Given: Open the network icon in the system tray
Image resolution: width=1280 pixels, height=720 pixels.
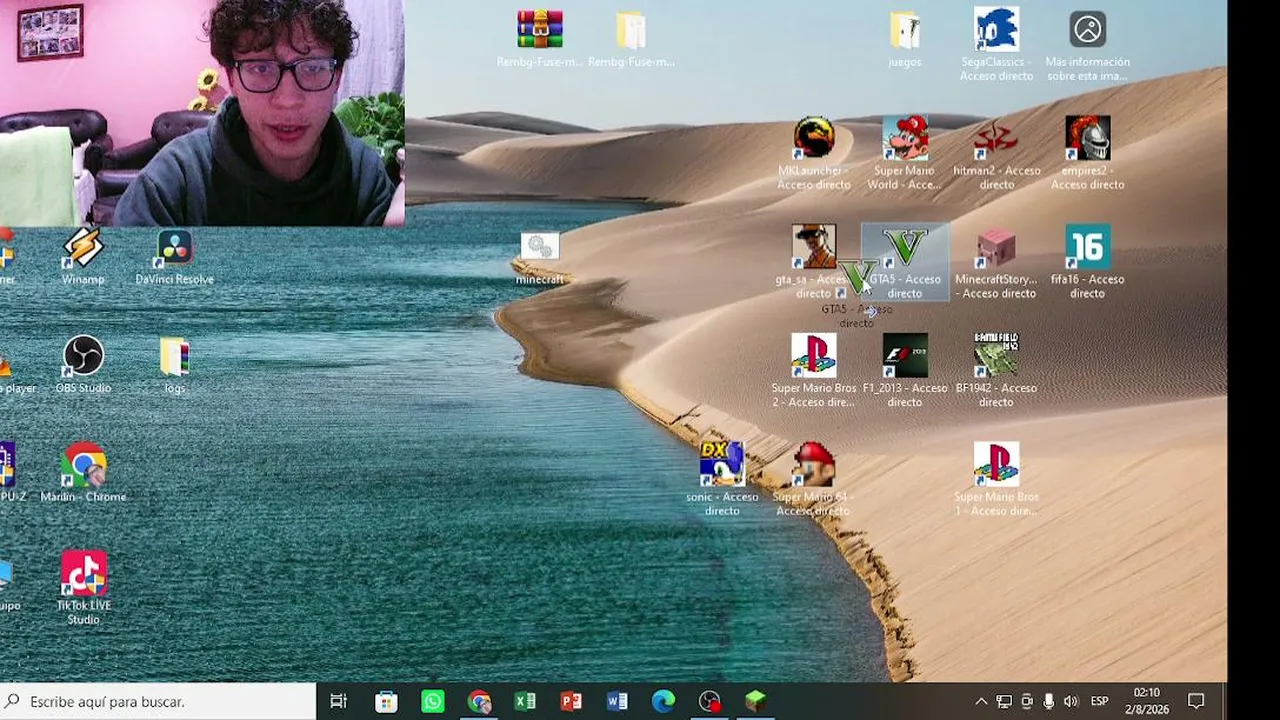Looking at the screenshot, I should pos(1004,701).
